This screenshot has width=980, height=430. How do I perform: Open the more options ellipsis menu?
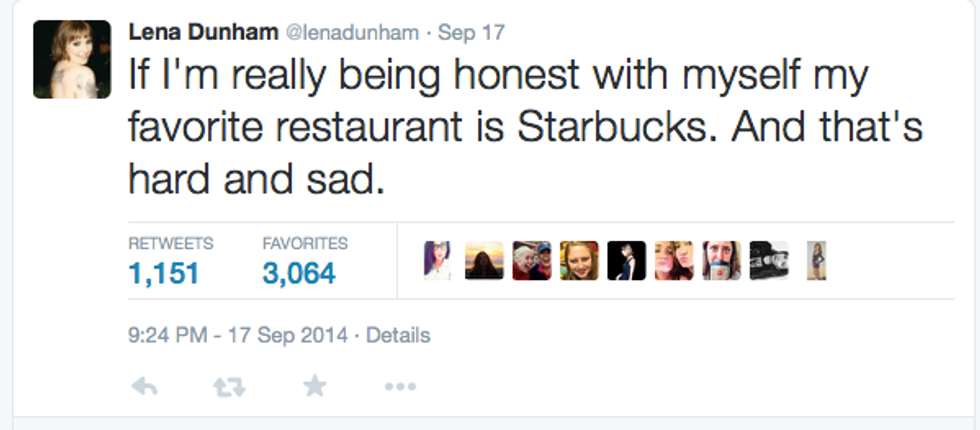[399, 386]
